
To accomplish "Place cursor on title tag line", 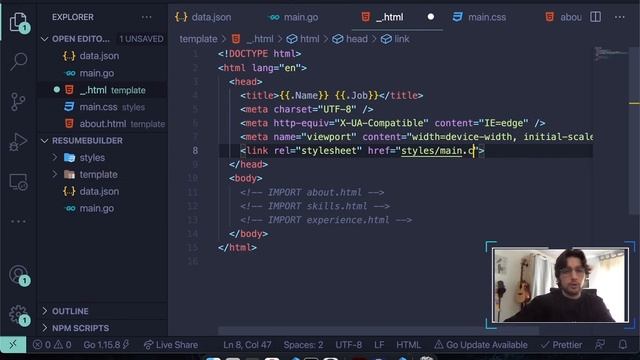I will point(331,96).
